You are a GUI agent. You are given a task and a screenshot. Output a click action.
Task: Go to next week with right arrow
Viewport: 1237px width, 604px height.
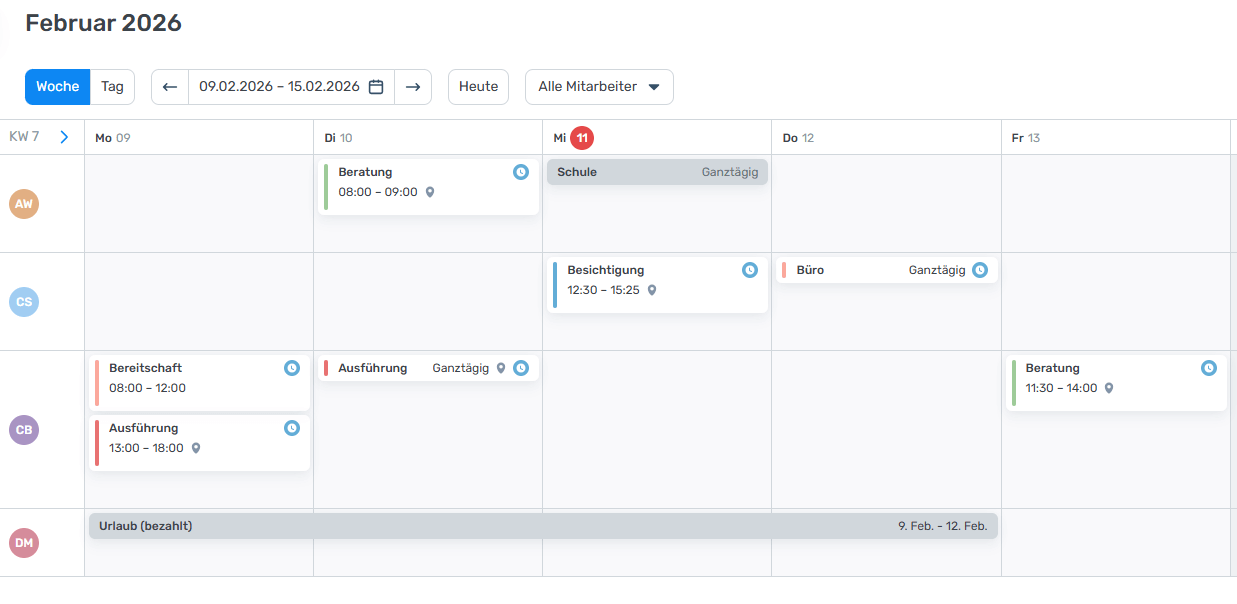pos(413,87)
